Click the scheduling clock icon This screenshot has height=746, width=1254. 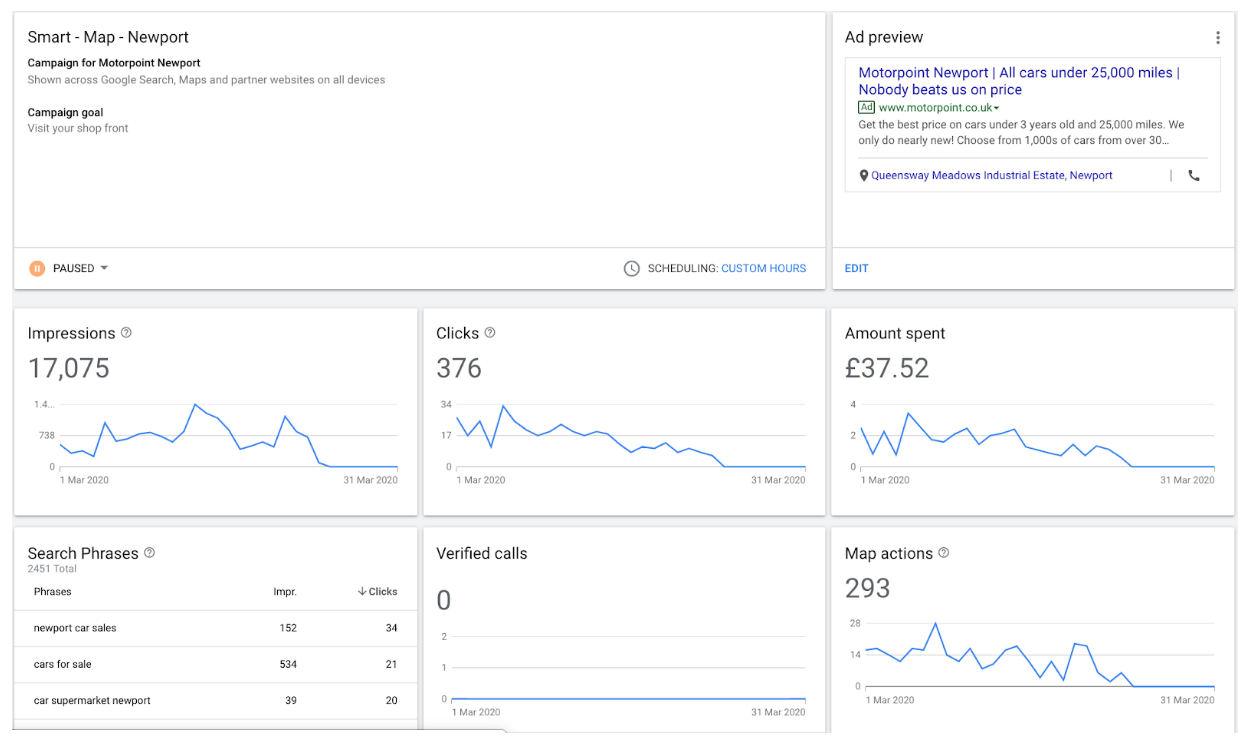[631, 268]
